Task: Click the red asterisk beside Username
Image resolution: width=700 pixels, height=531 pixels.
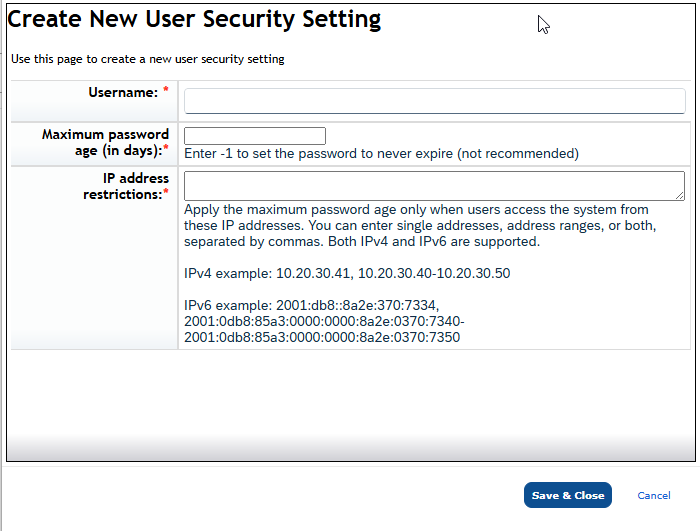Action: [166, 92]
